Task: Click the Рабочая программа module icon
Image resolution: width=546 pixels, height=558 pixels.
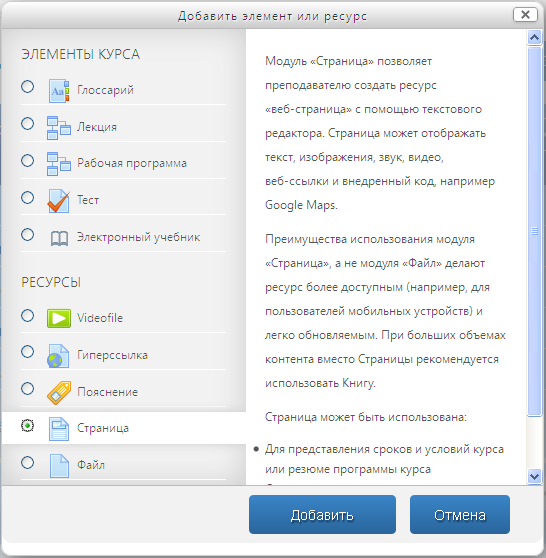Action: [59, 164]
